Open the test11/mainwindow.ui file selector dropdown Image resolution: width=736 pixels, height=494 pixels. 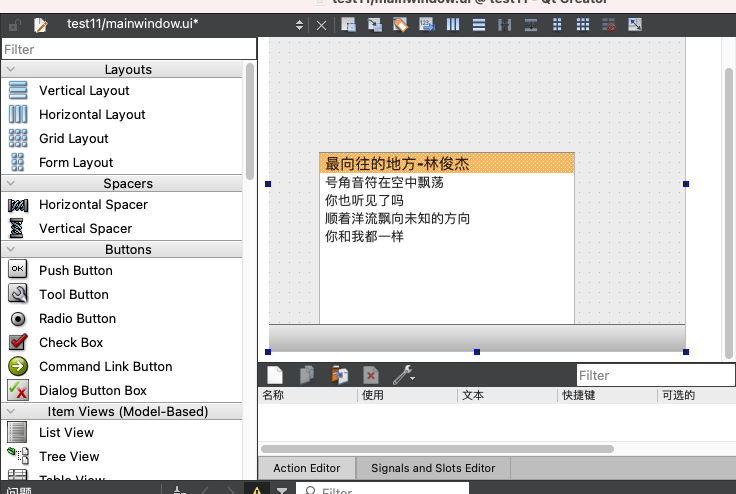[299, 25]
